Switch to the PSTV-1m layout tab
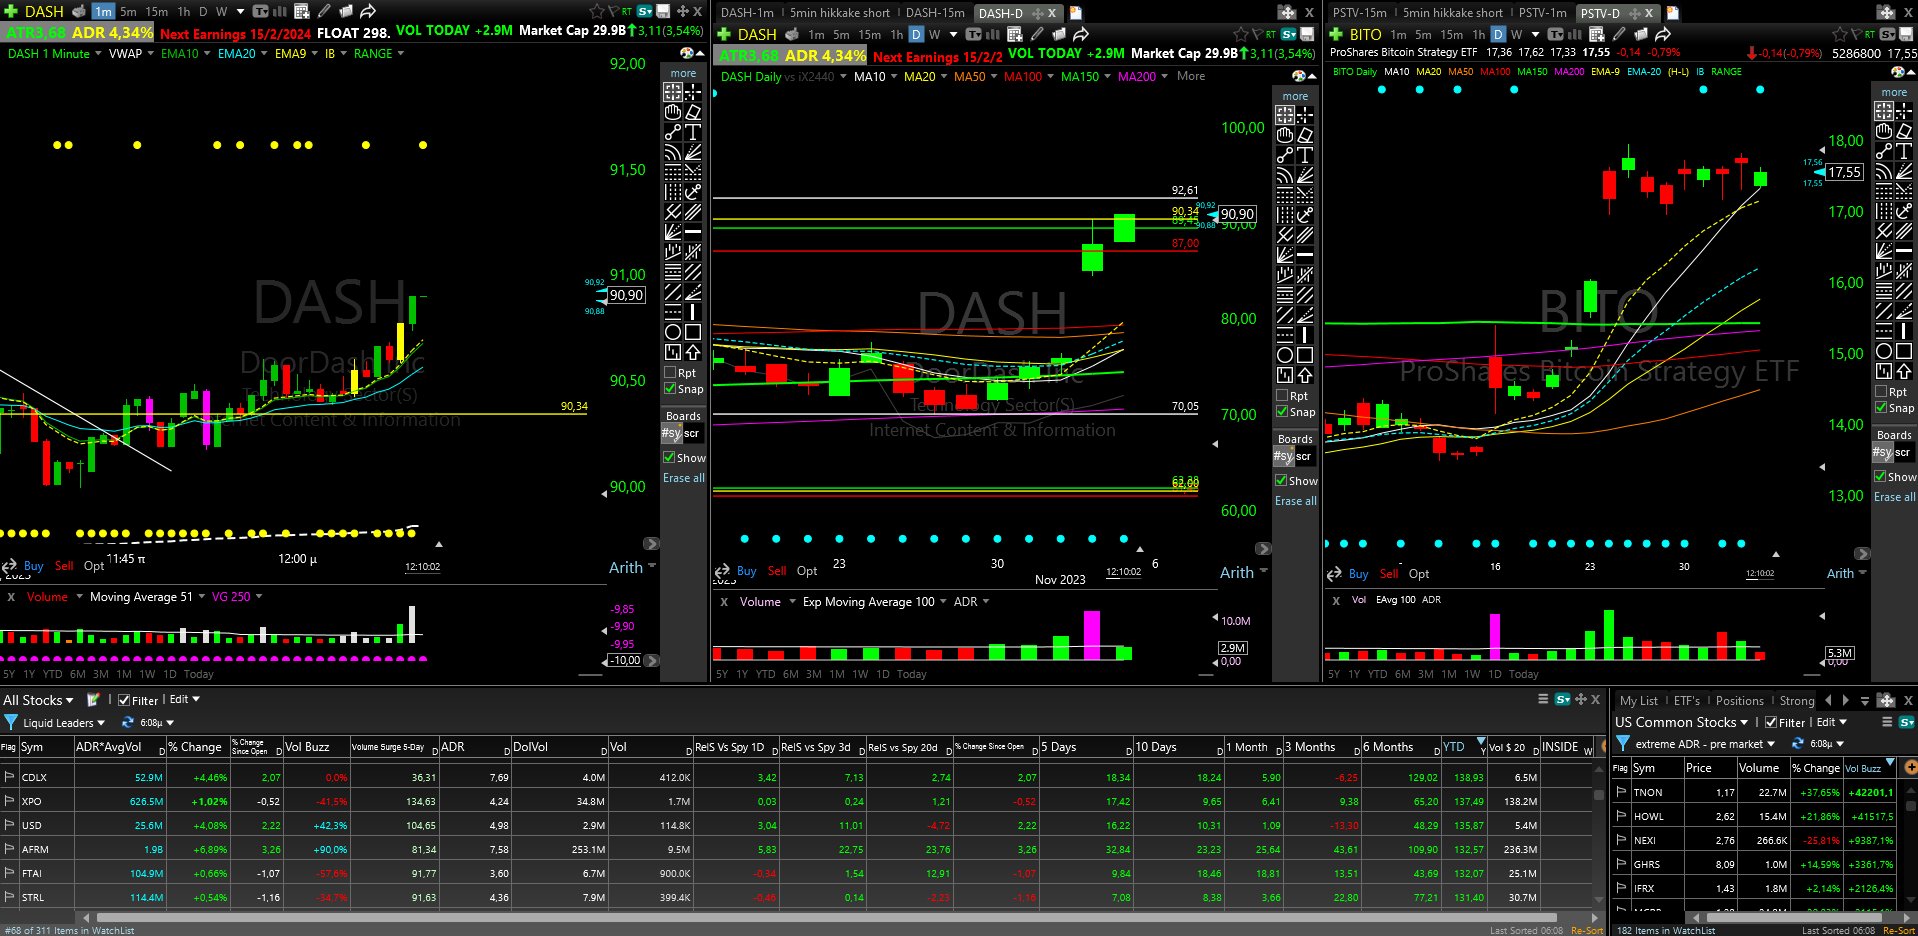The image size is (1918, 936). (1542, 13)
